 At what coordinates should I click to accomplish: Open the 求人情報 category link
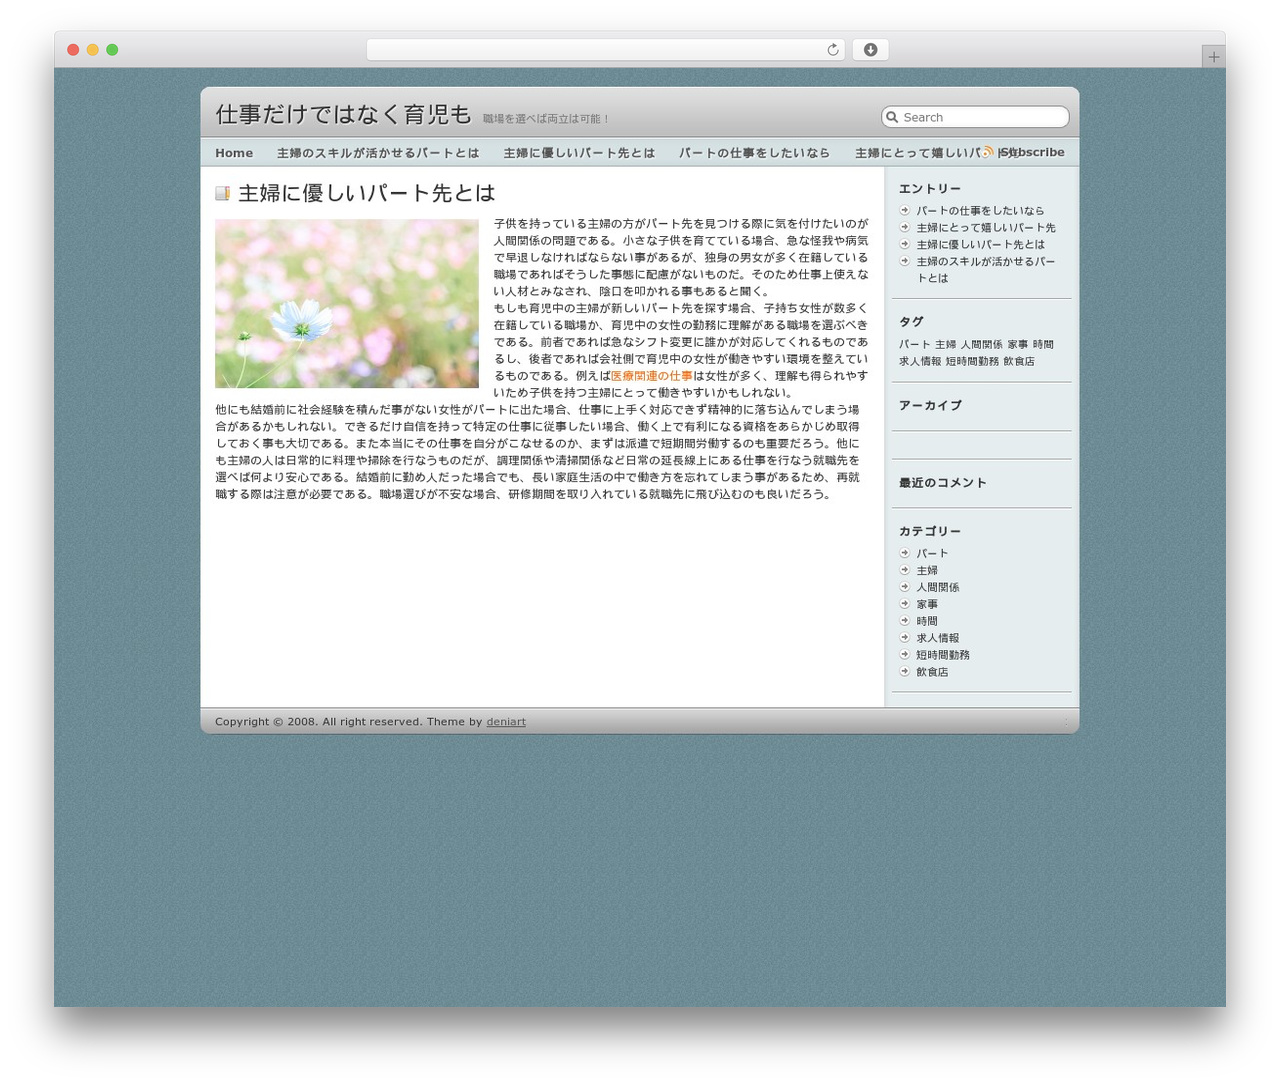(x=938, y=639)
